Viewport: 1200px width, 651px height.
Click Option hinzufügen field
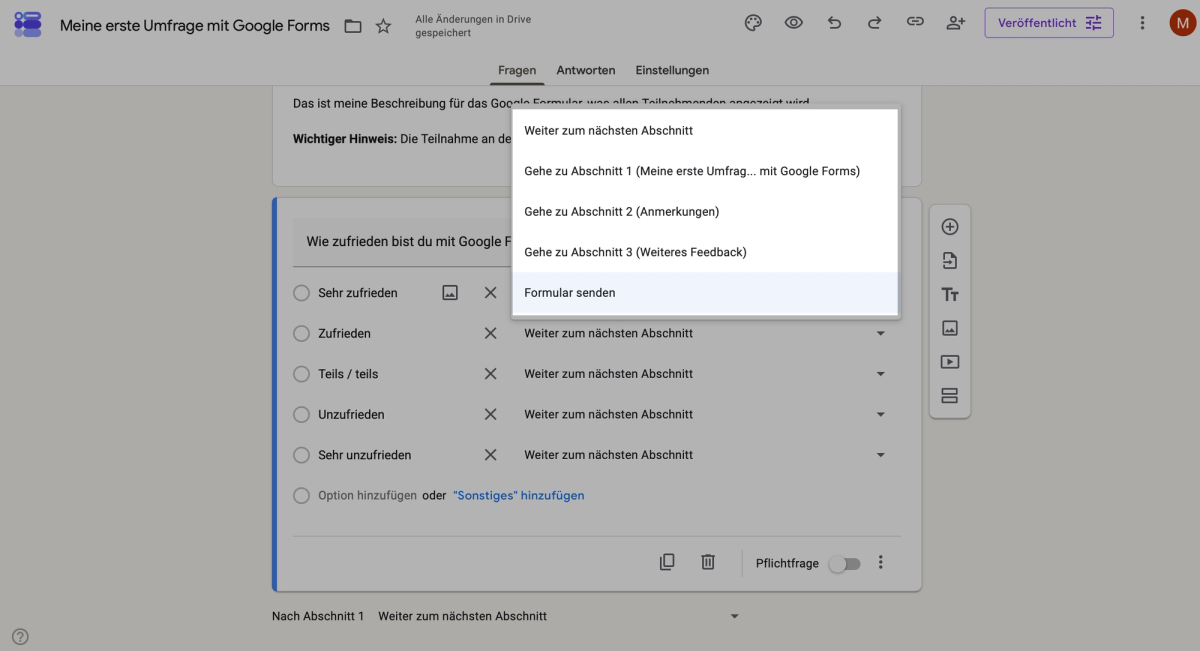click(367, 495)
